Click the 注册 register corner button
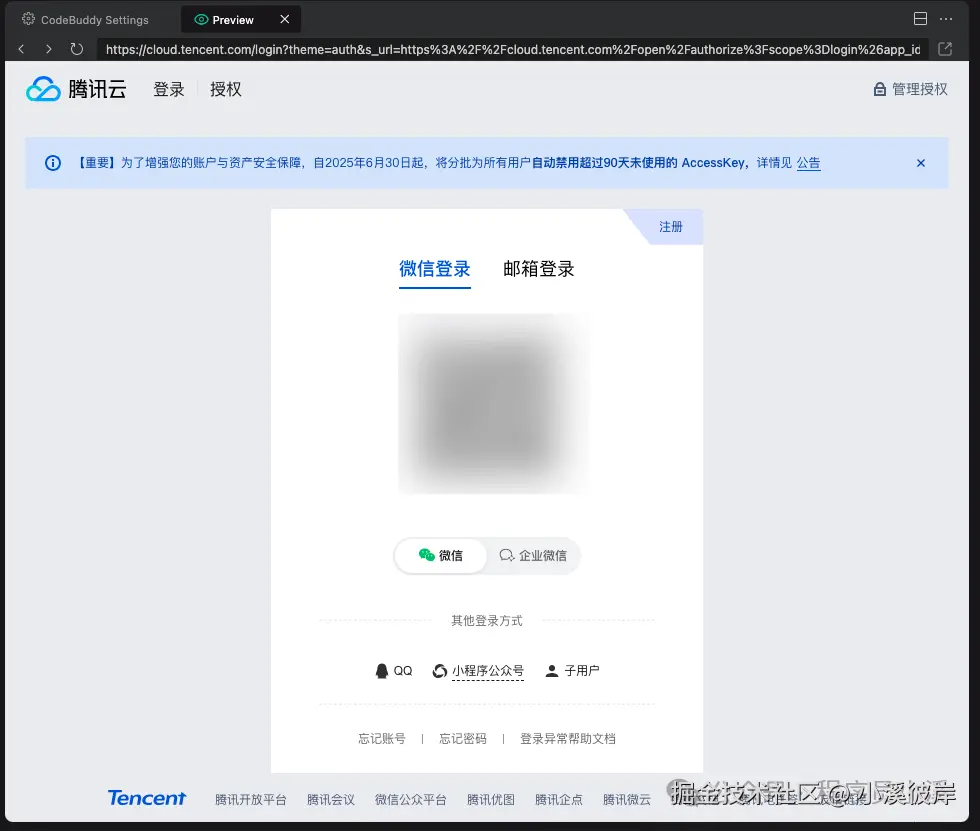This screenshot has height=831, width=980. [671, 227]
